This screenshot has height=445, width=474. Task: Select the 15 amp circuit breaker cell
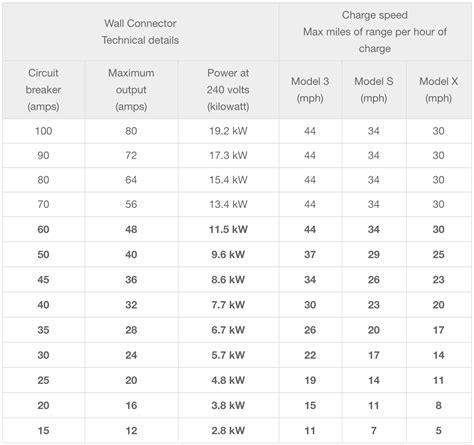click(43, 430)
